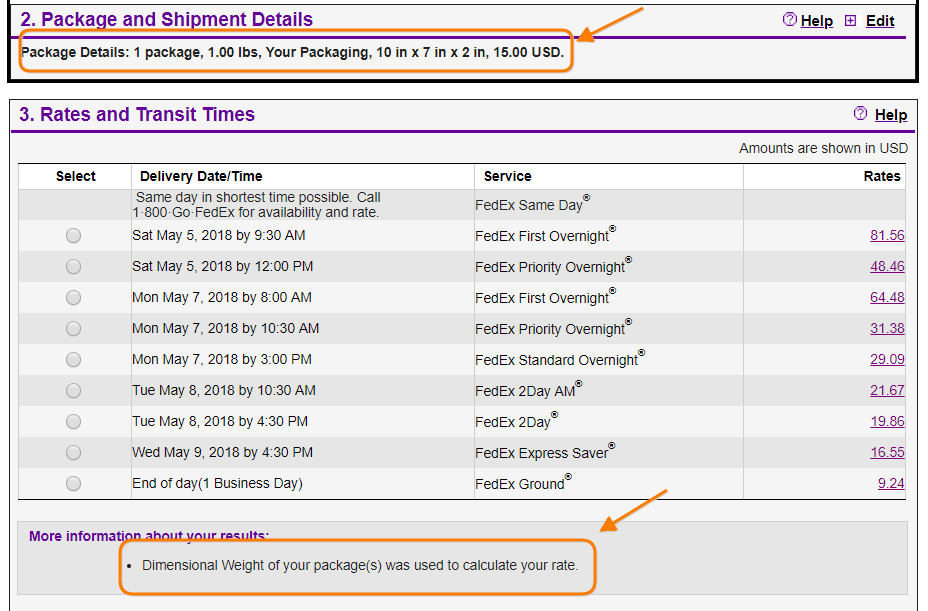Viewport: 928px width, 611px height.
Task: Select FedEx First Overnight arriving Sat May 5
Action: tap(72, 235)
